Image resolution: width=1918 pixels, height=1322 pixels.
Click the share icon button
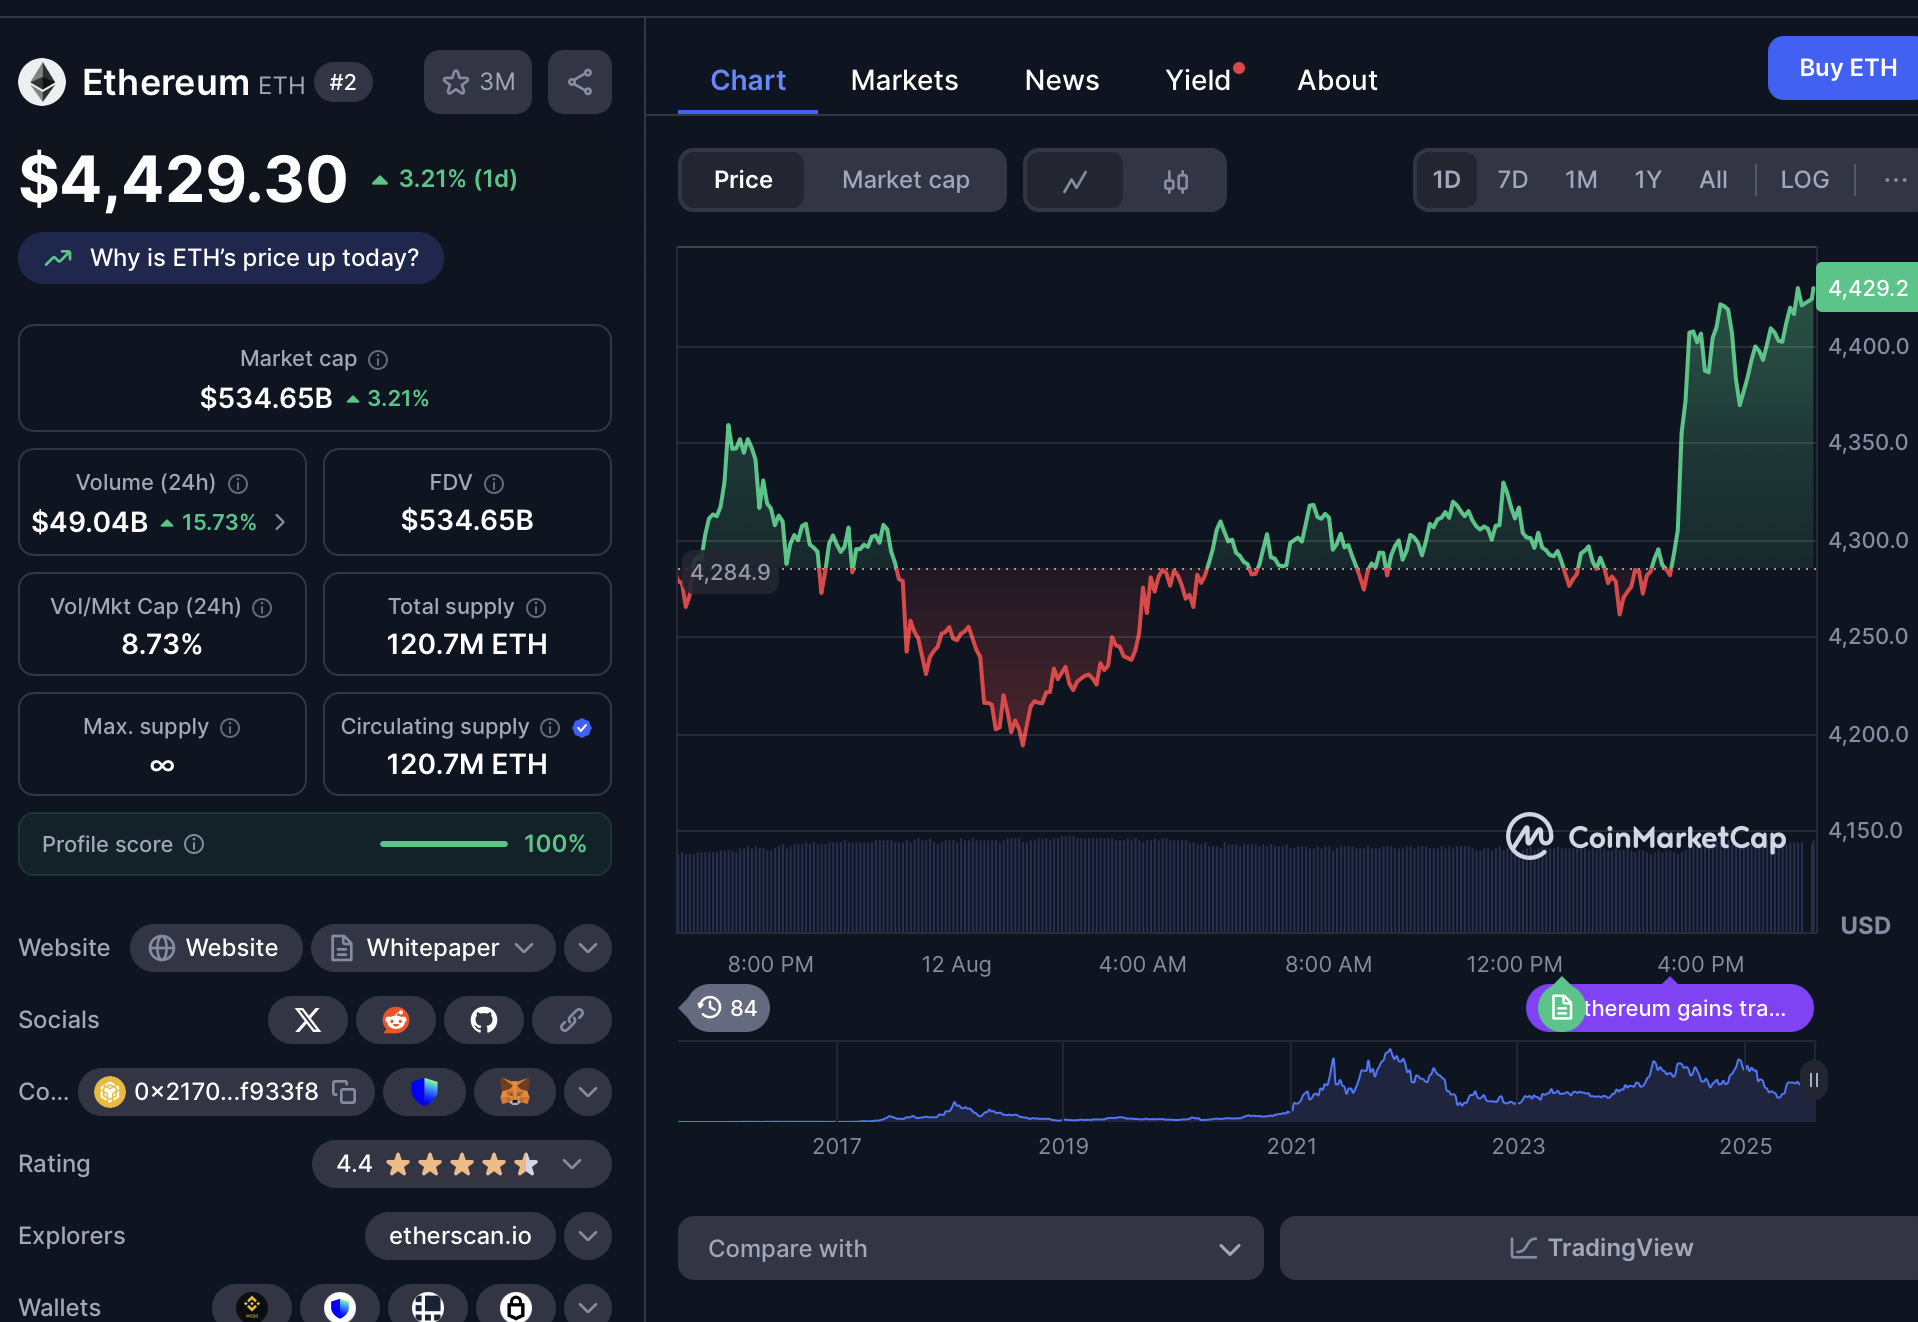click(x=580, y=82)
